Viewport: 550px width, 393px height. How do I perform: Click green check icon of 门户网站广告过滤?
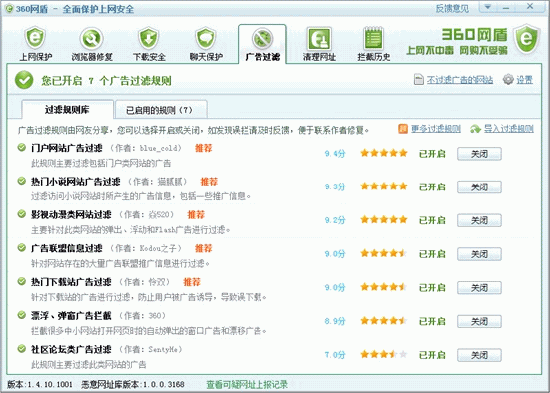(x=22, y=147)
